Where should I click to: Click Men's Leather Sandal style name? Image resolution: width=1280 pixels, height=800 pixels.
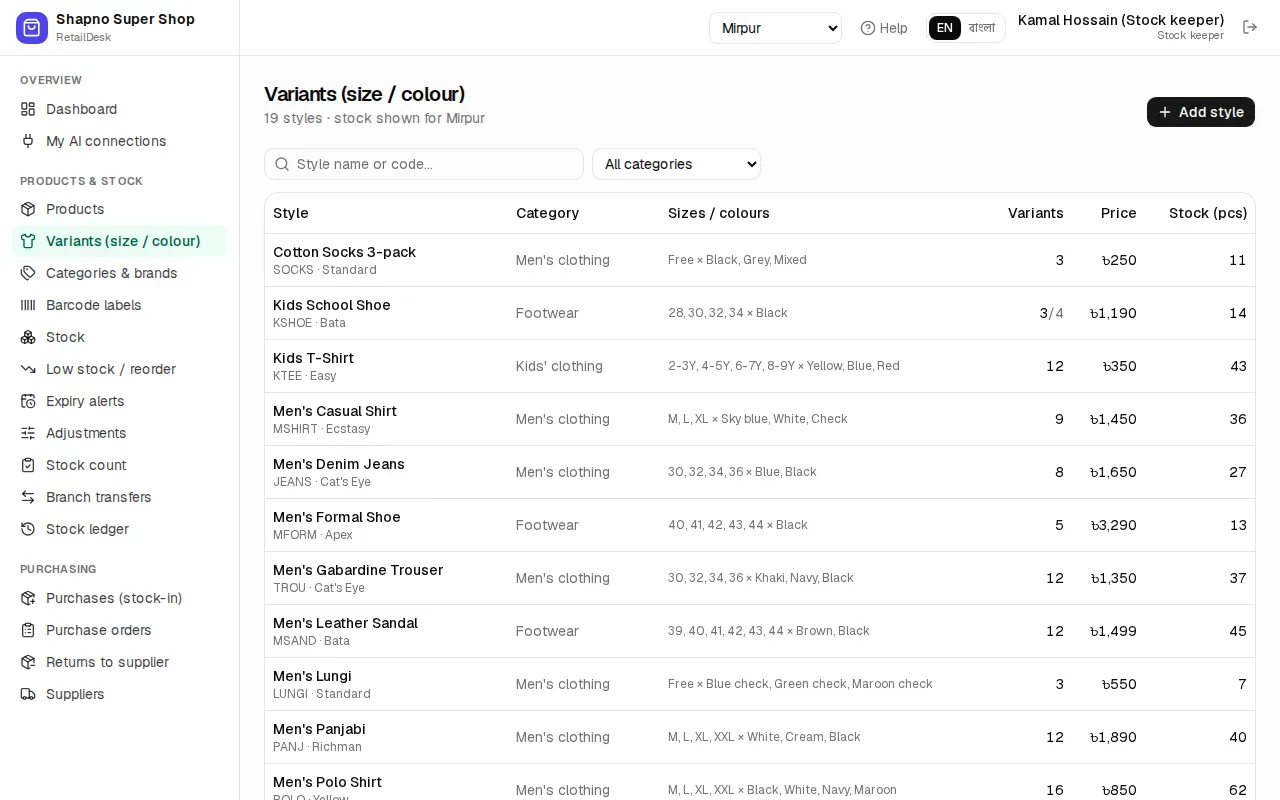345,623
